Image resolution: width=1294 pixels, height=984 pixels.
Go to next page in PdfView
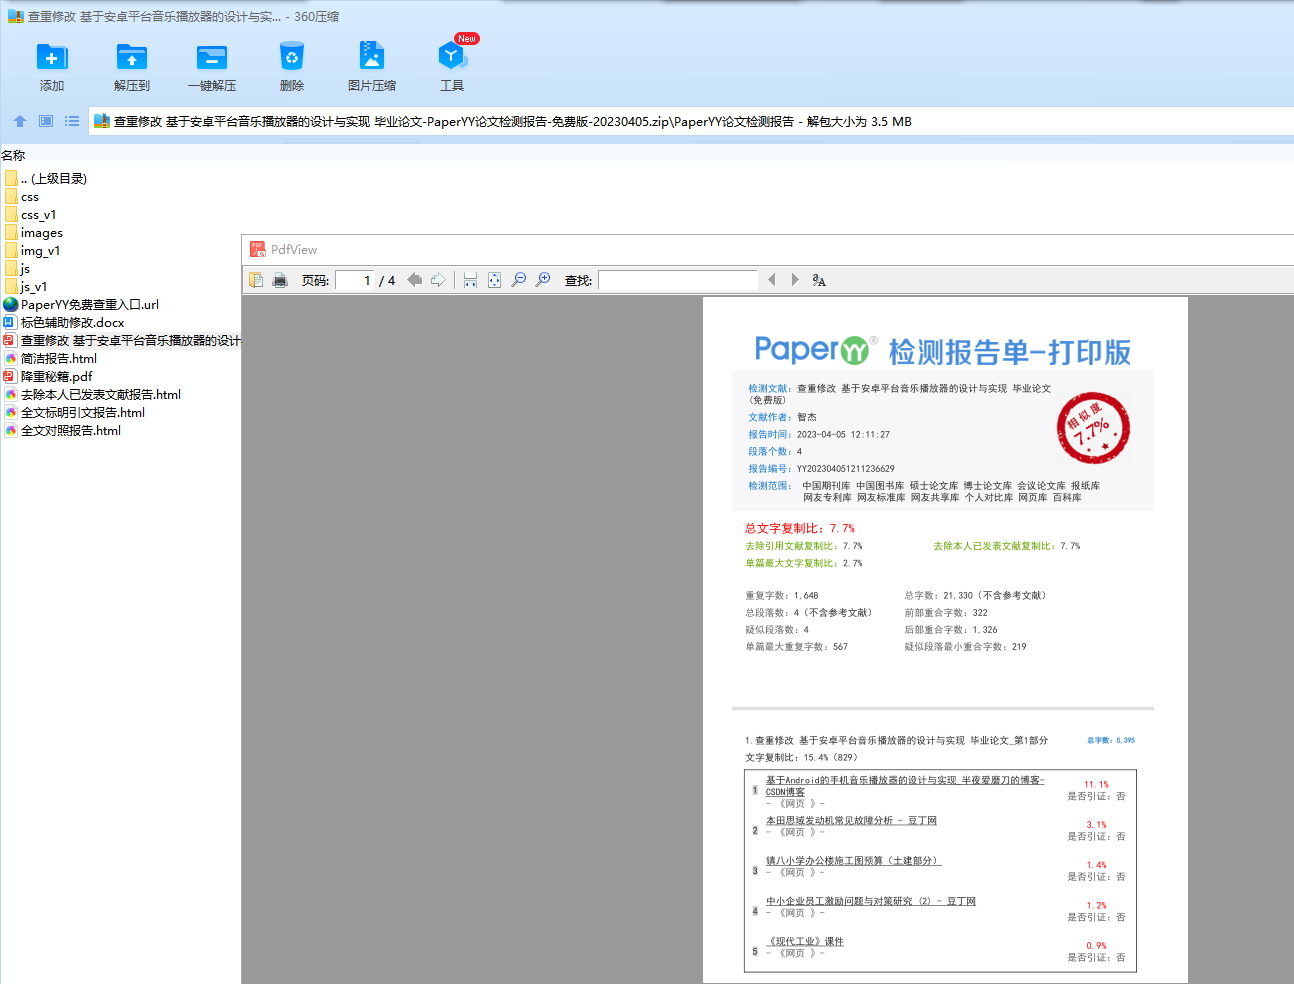tap(438, 280)
